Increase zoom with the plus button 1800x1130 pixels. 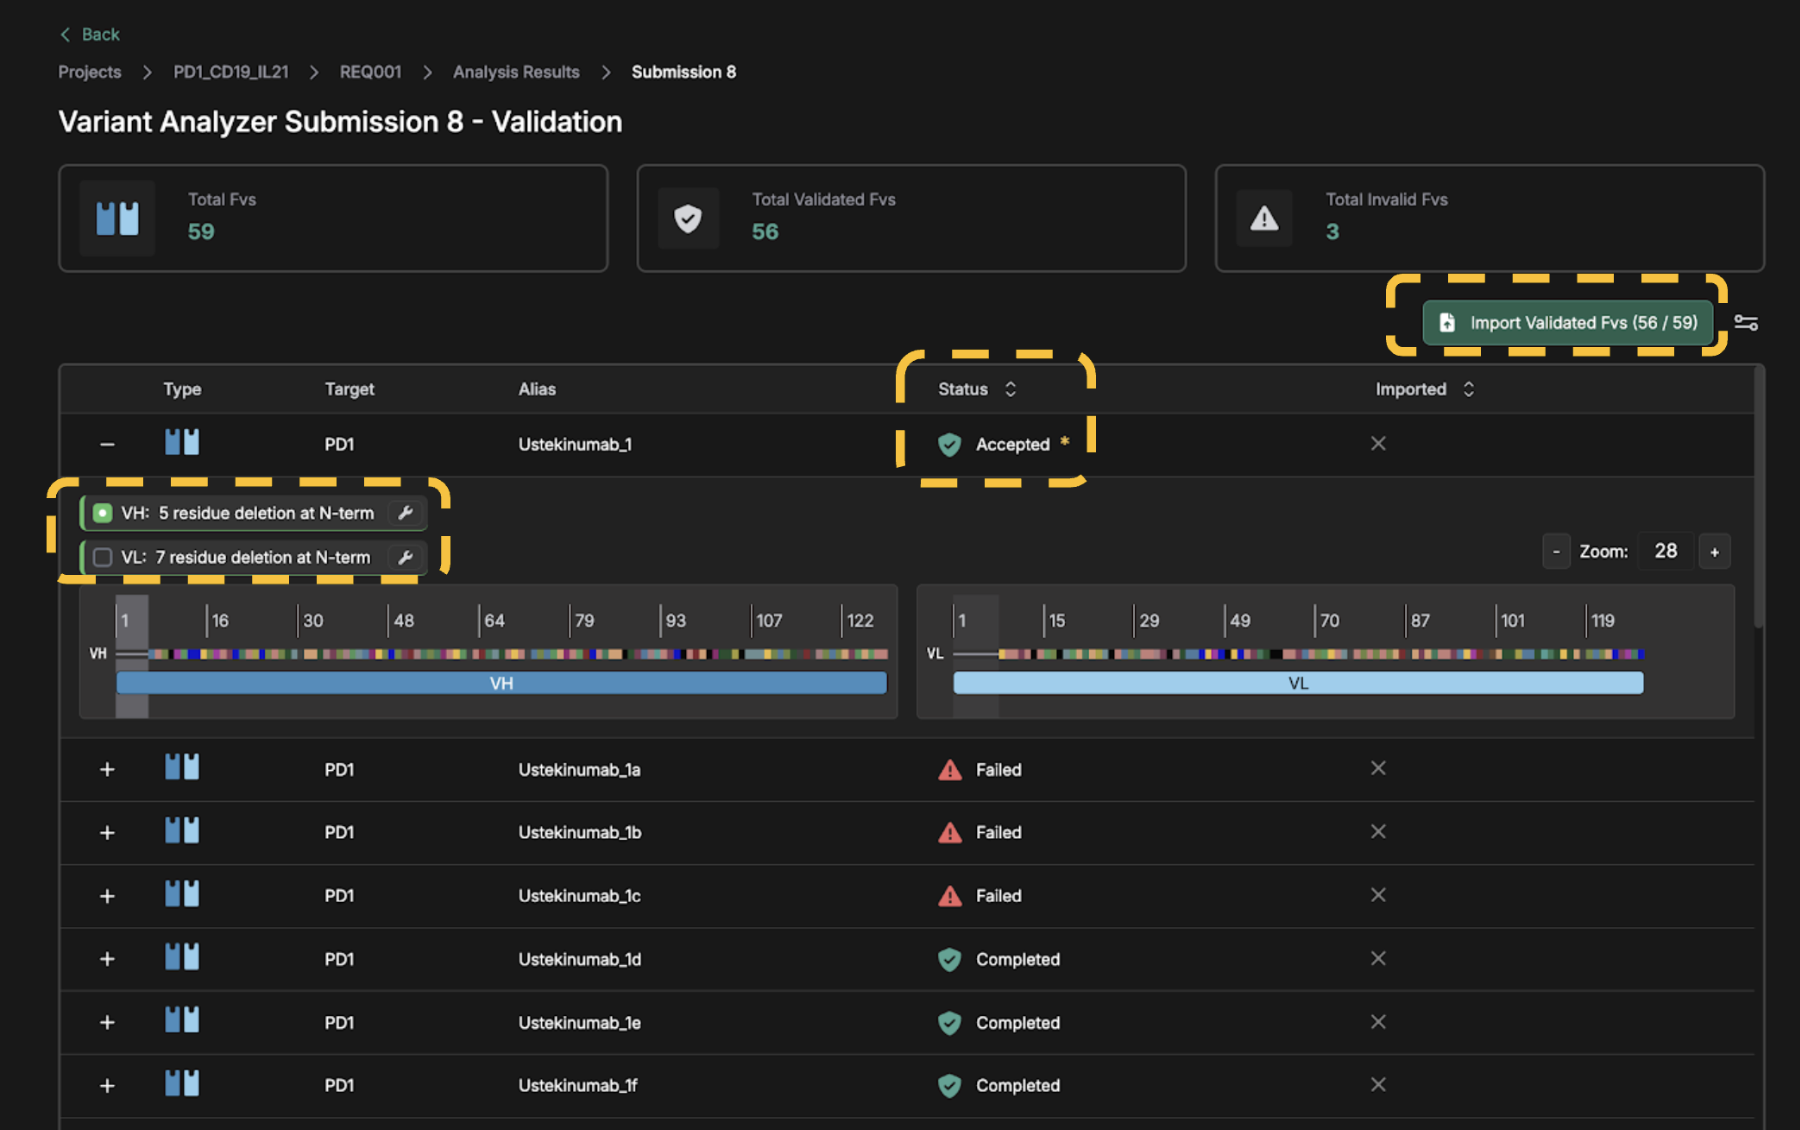tap(1714, 552)
